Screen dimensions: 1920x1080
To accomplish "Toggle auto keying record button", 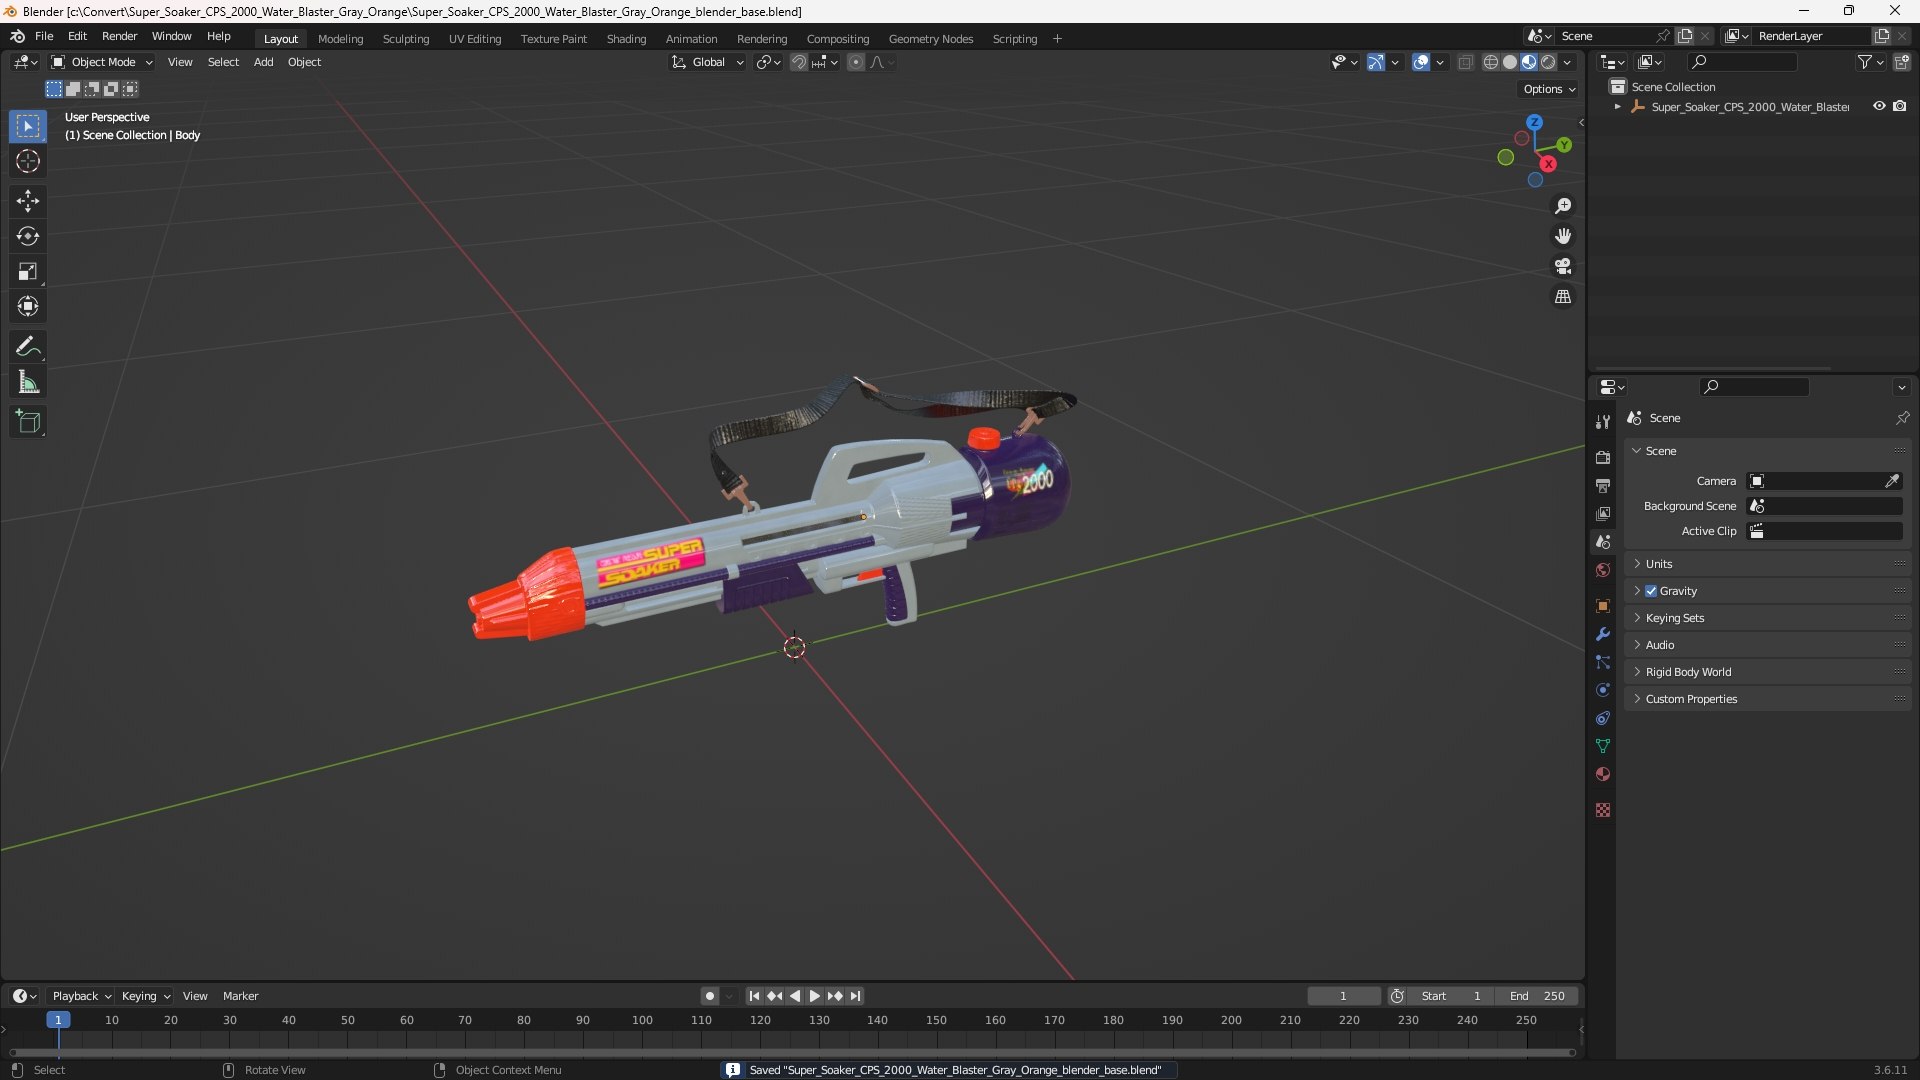I will tap(710, 996).
